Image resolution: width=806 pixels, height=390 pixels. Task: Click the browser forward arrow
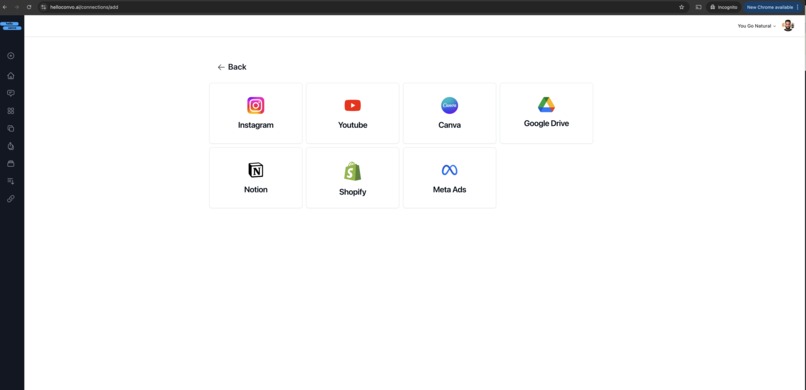pos(17,7)
